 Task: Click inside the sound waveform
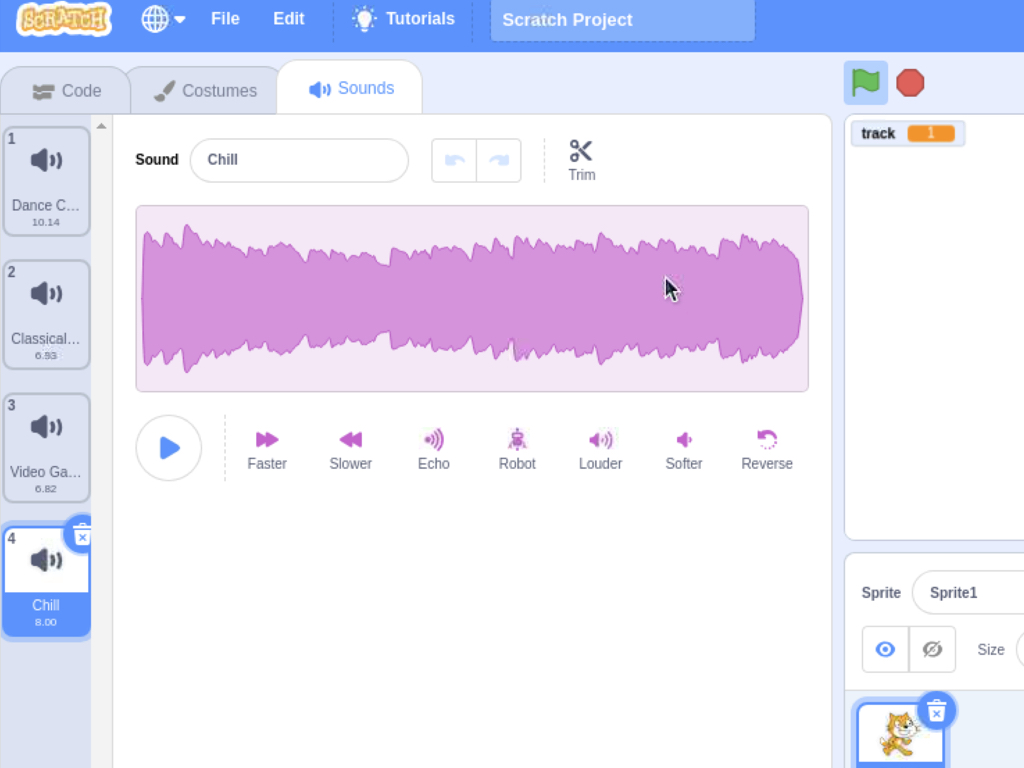pyautogui.click(x=472, y=298)
